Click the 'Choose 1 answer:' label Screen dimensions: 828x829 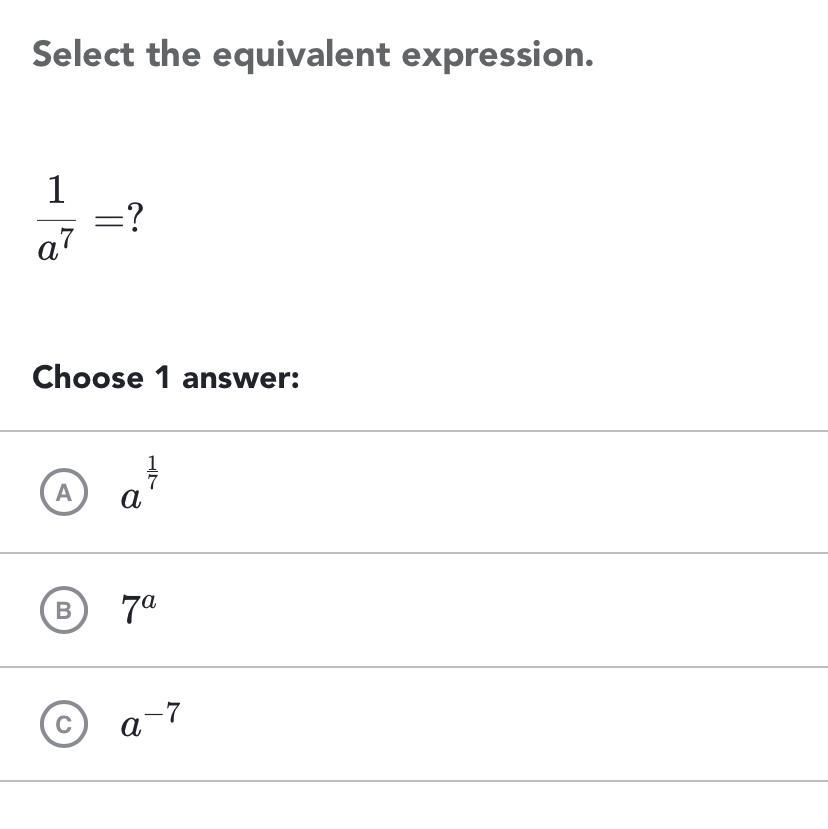pyautogui.click(x=166, y=378)
